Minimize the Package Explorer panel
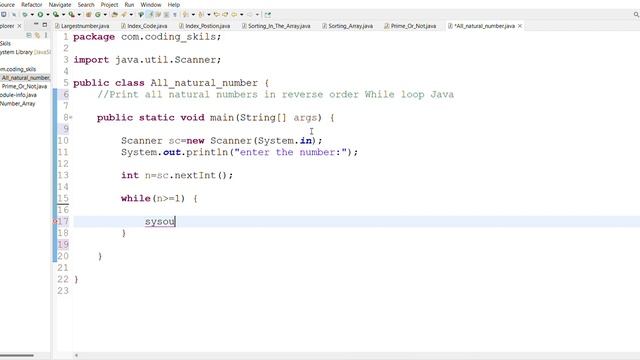The height and width of the screenshot is (360, 640). pos(36,25)
